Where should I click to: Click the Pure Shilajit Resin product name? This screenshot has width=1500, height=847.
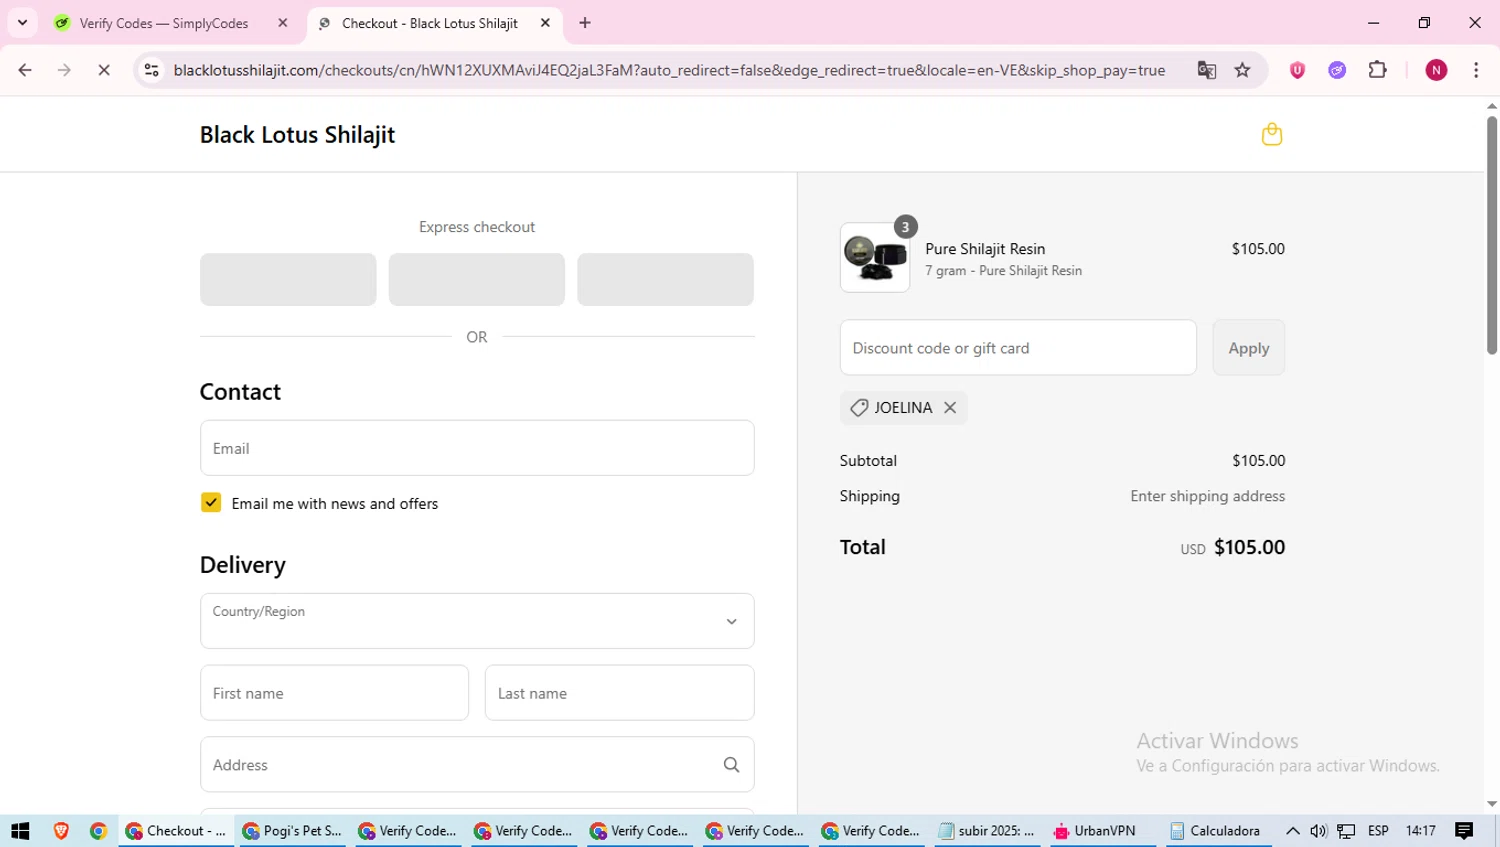pyautogui.click(x=985, y=249)
